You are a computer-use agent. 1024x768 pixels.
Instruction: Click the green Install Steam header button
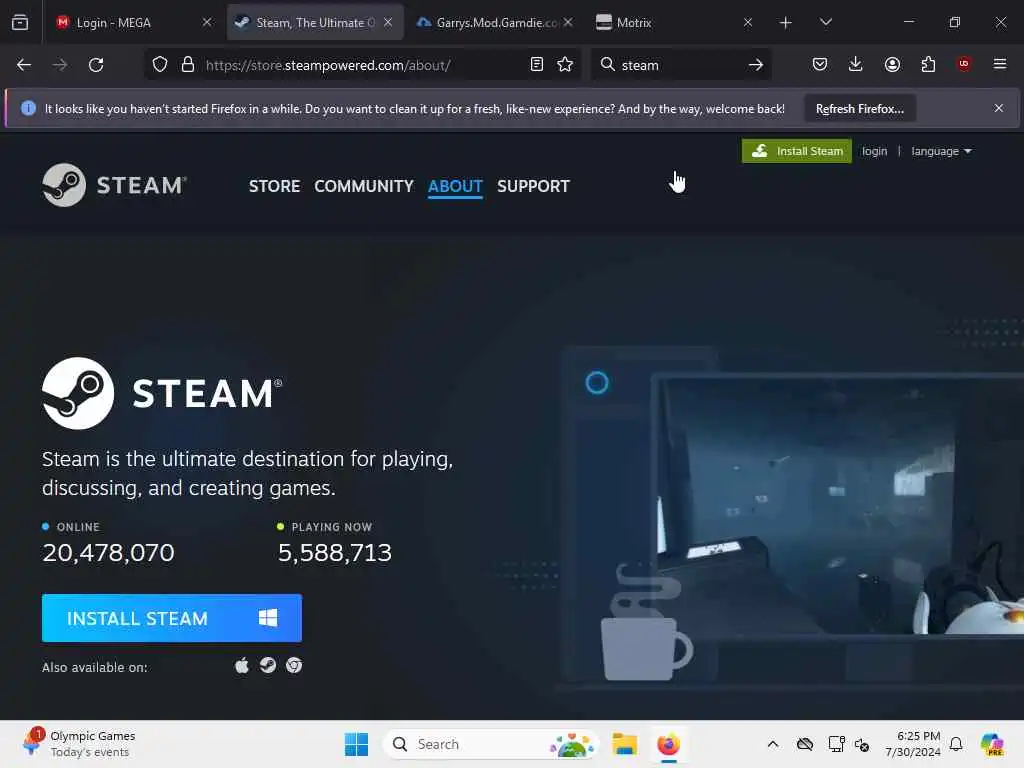(x=797, y=151)
